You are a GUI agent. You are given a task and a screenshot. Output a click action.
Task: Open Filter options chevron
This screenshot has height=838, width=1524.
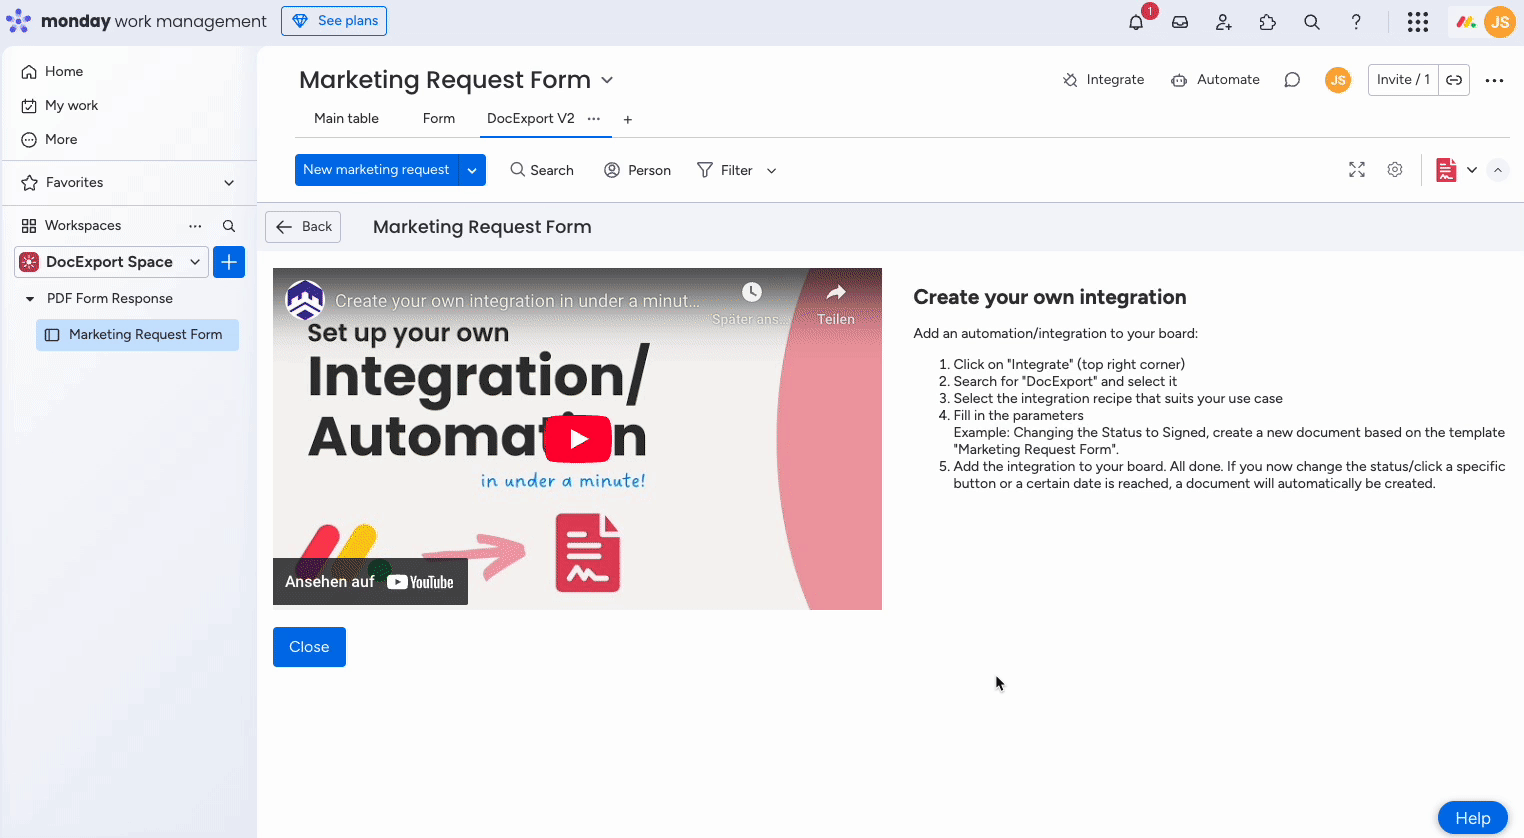(x=771, y=171)
